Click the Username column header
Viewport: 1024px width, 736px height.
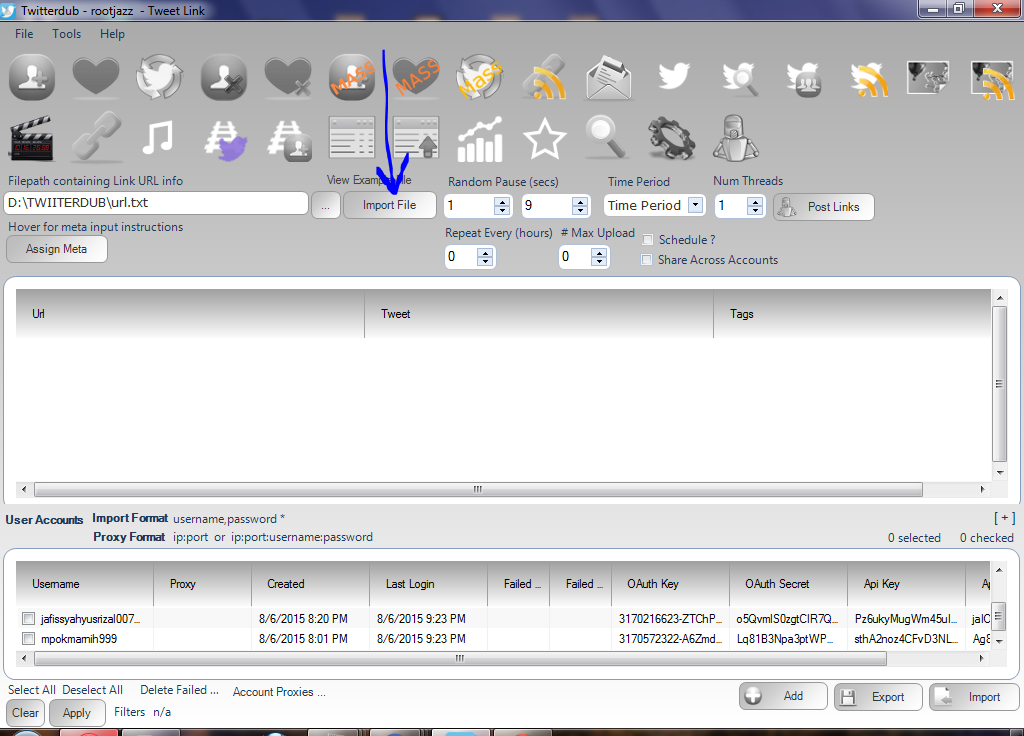[x=84, y=584]
